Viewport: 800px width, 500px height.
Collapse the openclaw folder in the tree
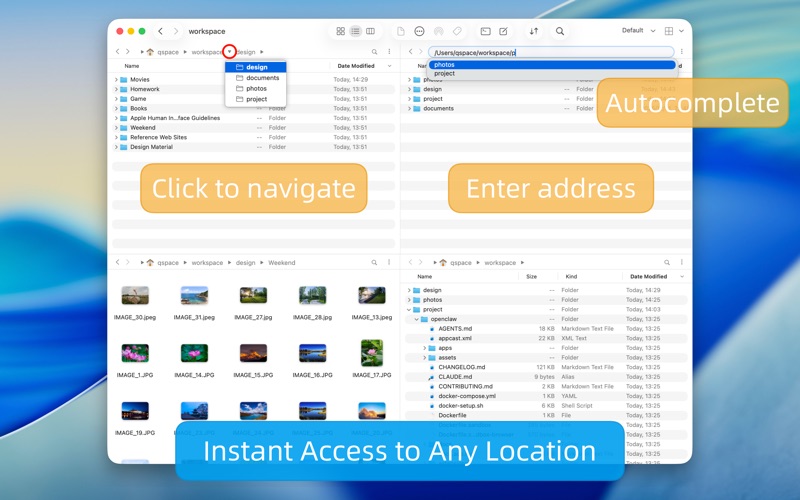[417, 319]
